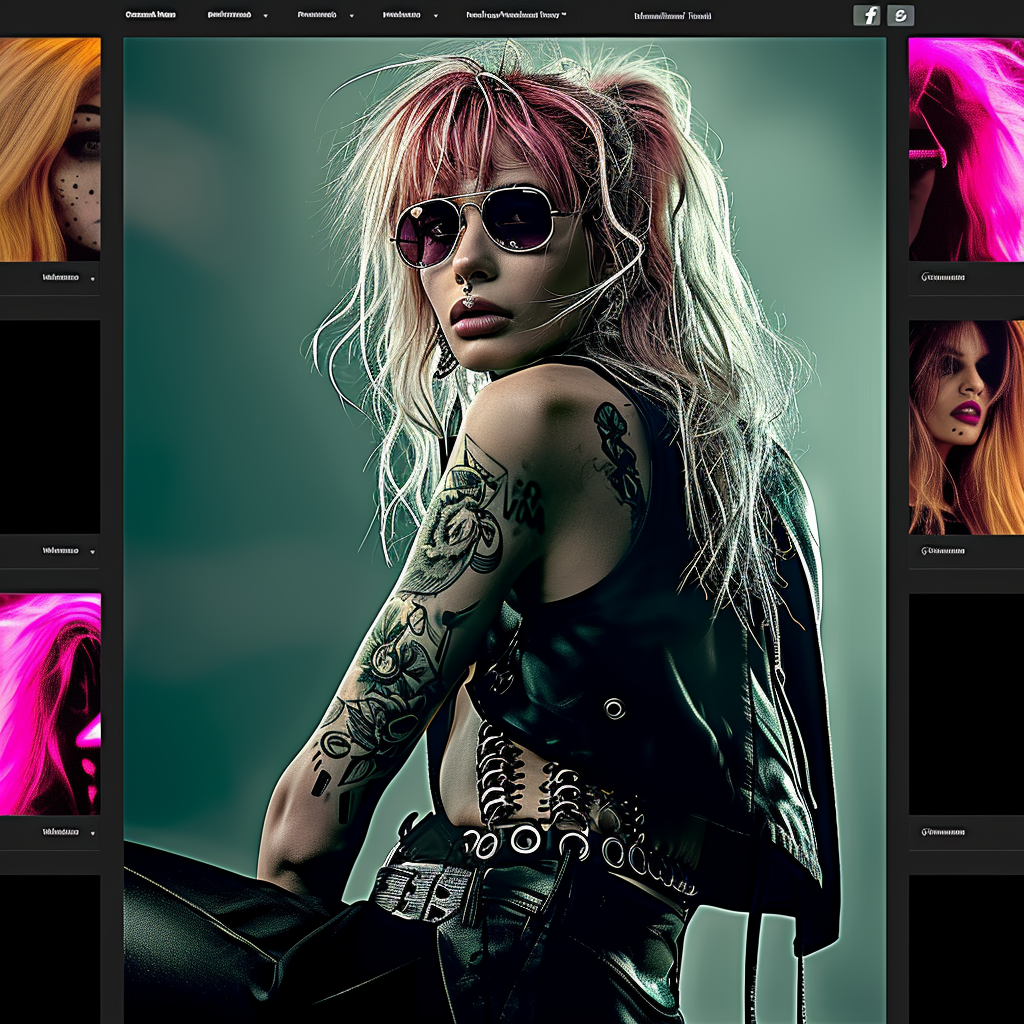Click the main photo of the tattooed woman
The width and height of the screenshot is (1024, 1024).
(504, 530)
